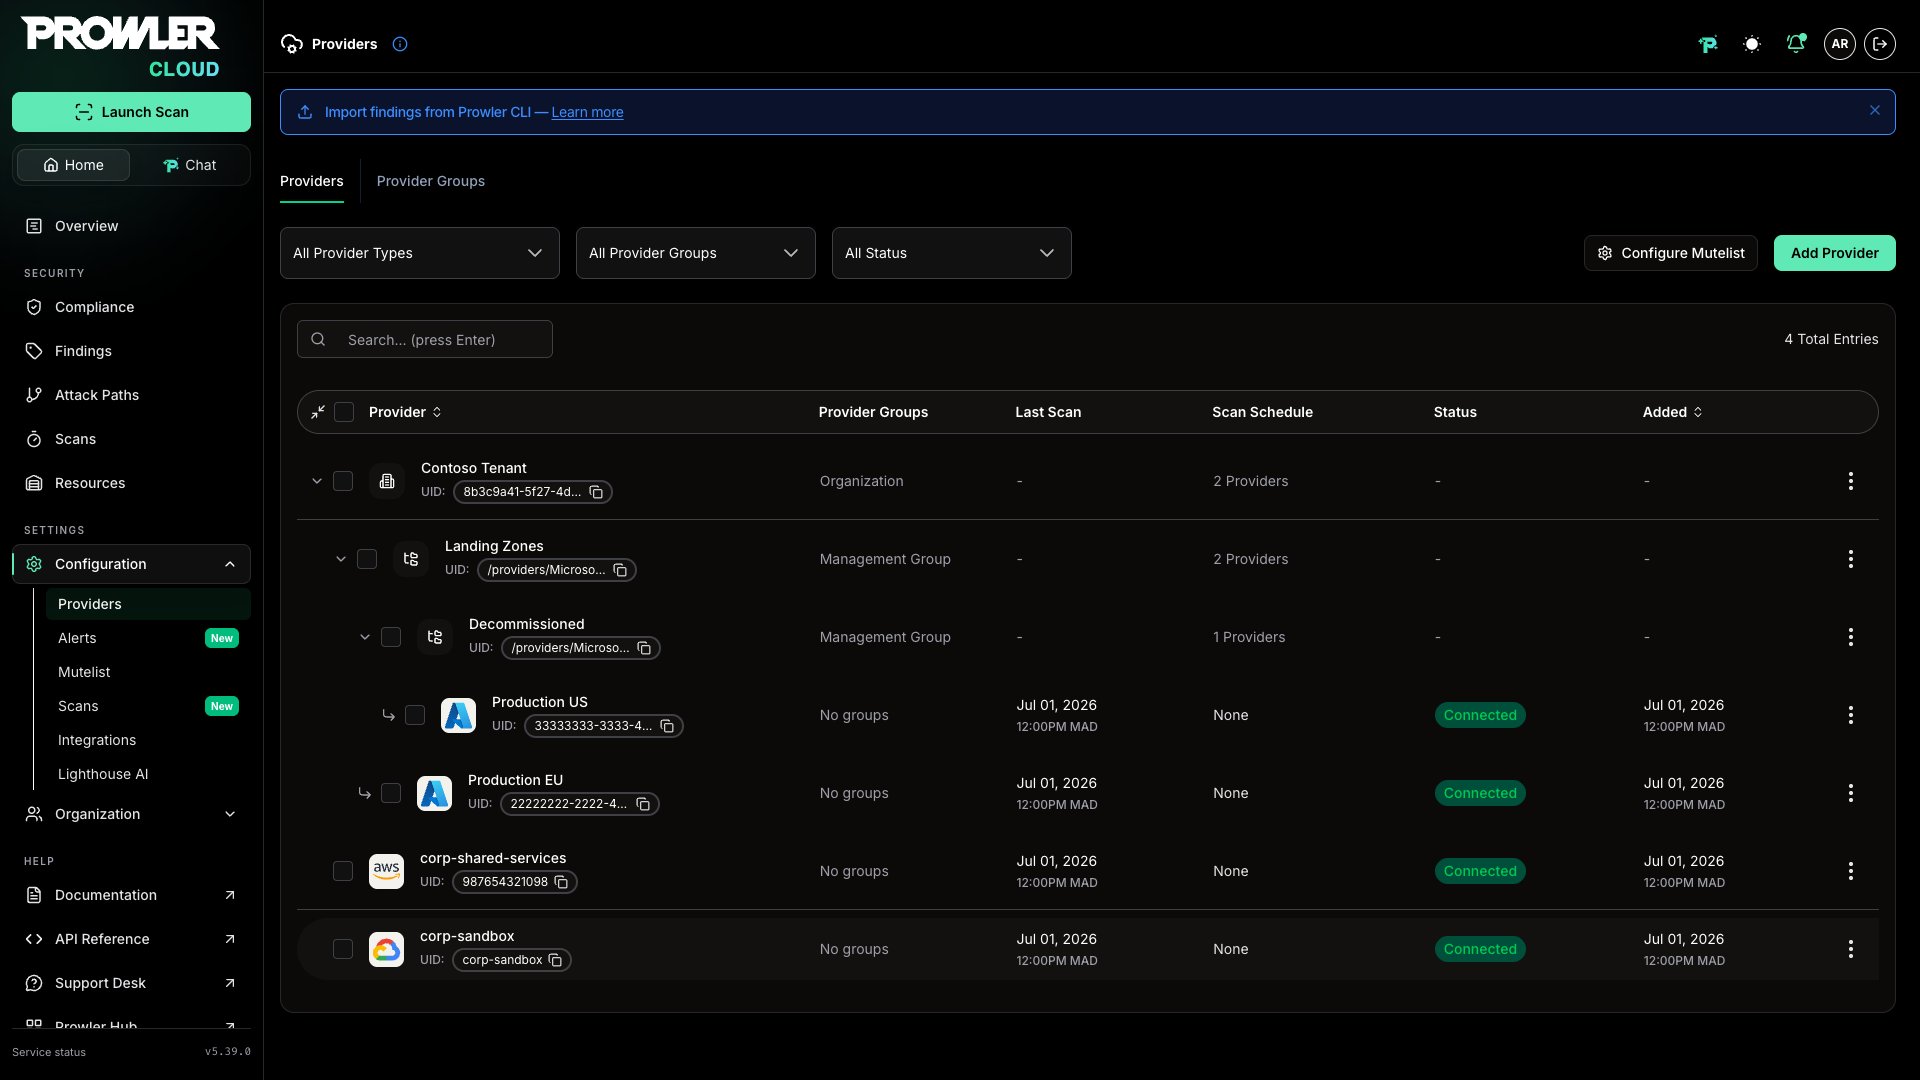
Task: Open actions menu for Landing Zones
Action: click(1851, 559)
